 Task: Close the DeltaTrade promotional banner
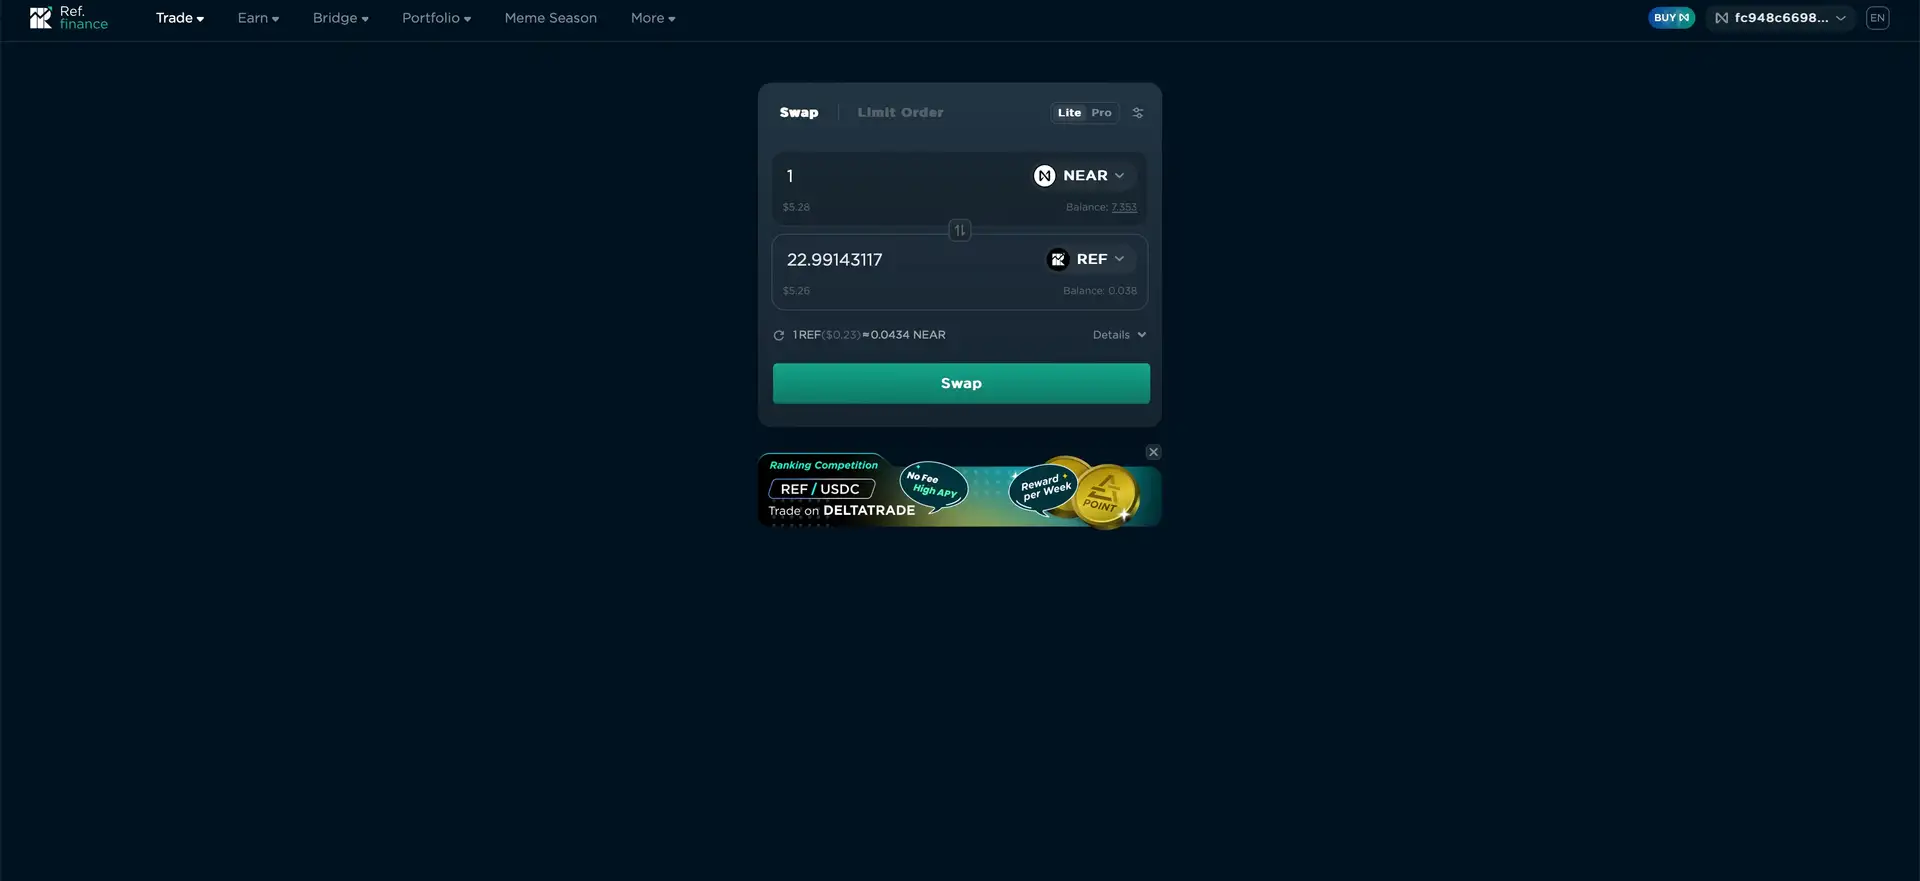coord(1153,453)
